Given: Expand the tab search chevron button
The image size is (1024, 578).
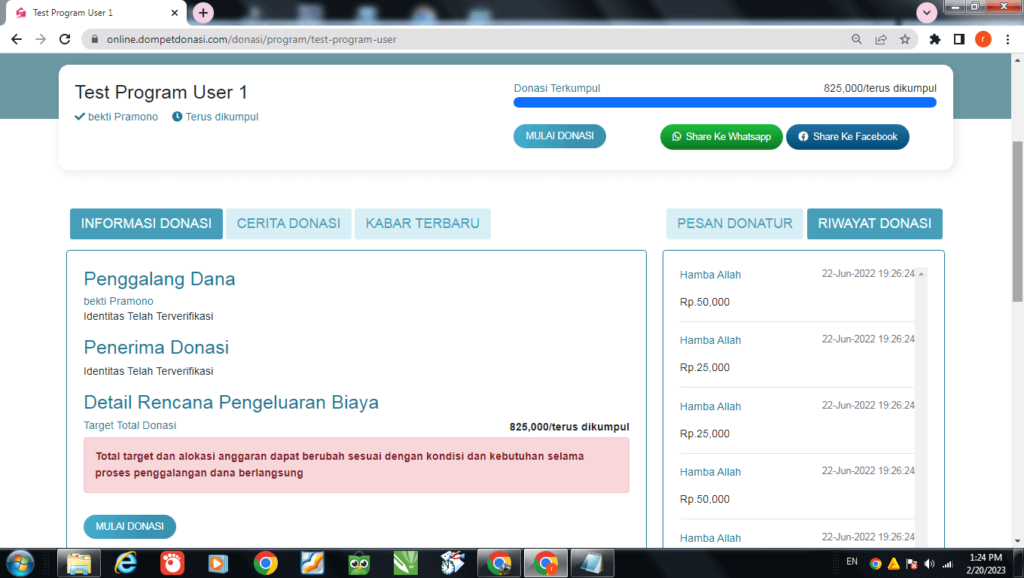Looking at the screenshot, I should [x=927, y=12].
